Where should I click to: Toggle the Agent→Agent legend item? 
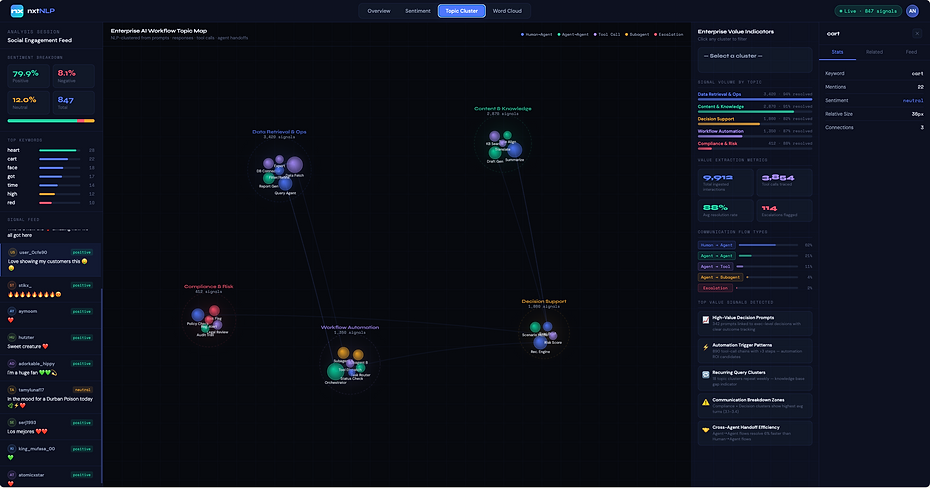[x=573, y=34]
